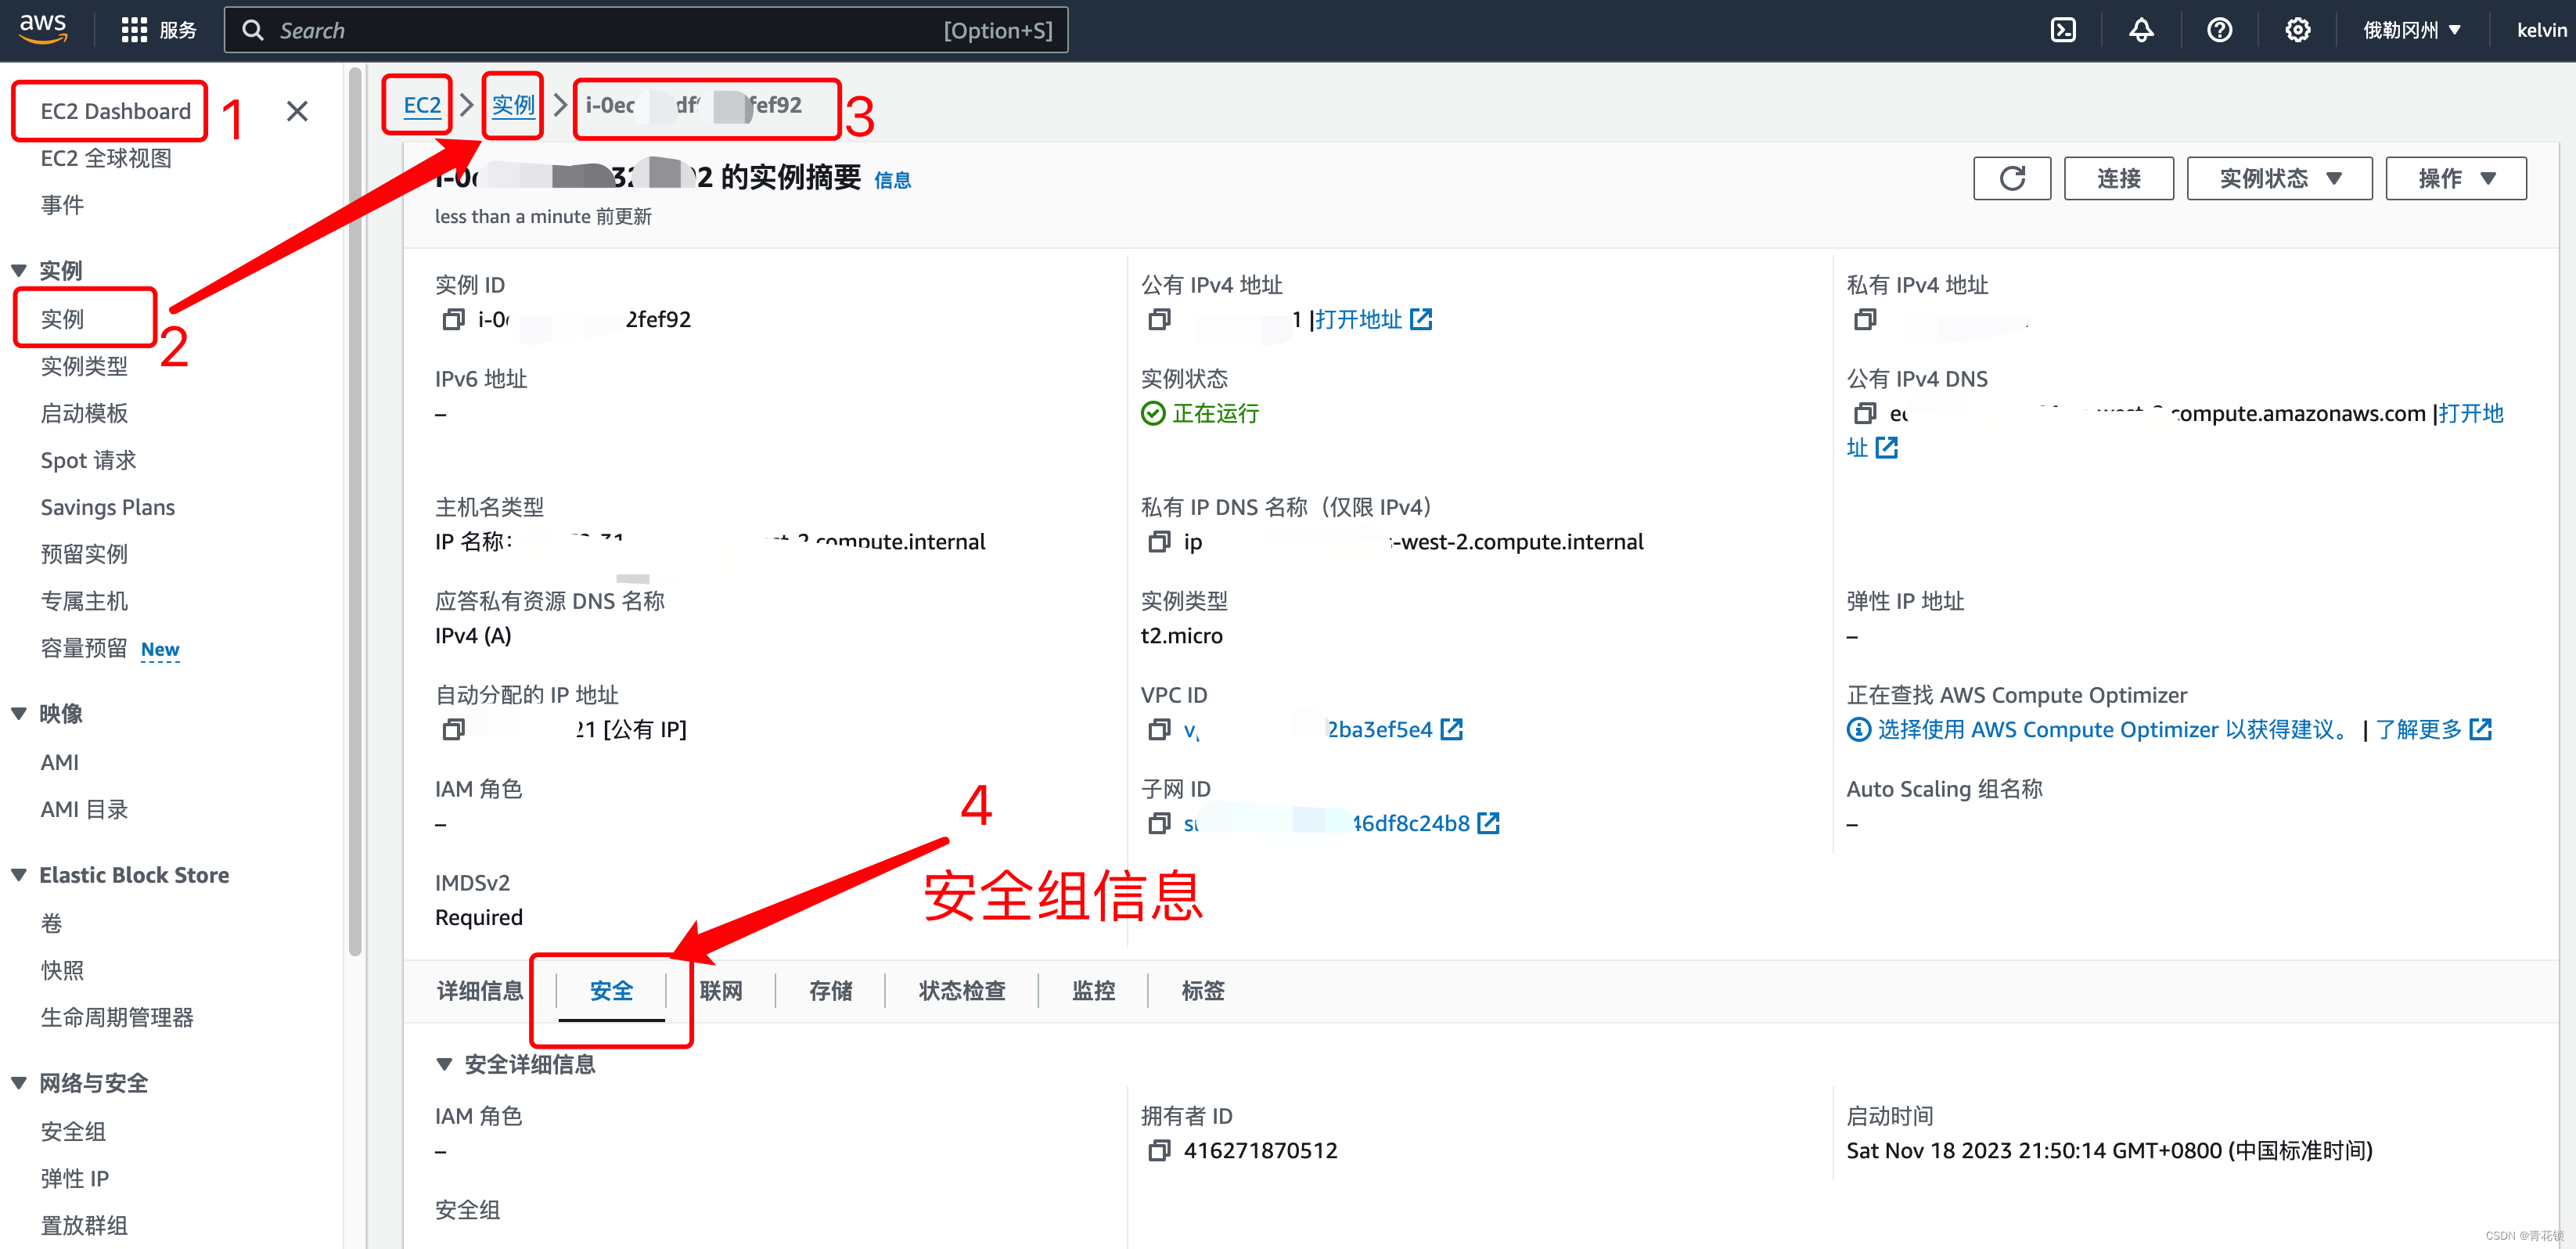Open the help question mark icon
The width and height of the screenshot is (2576, 1249).
[x=2219, y=30]
